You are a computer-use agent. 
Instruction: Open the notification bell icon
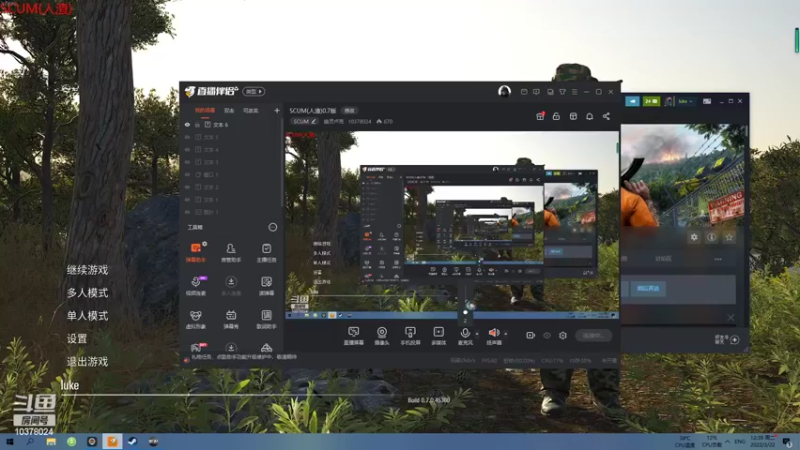point(589,116)
